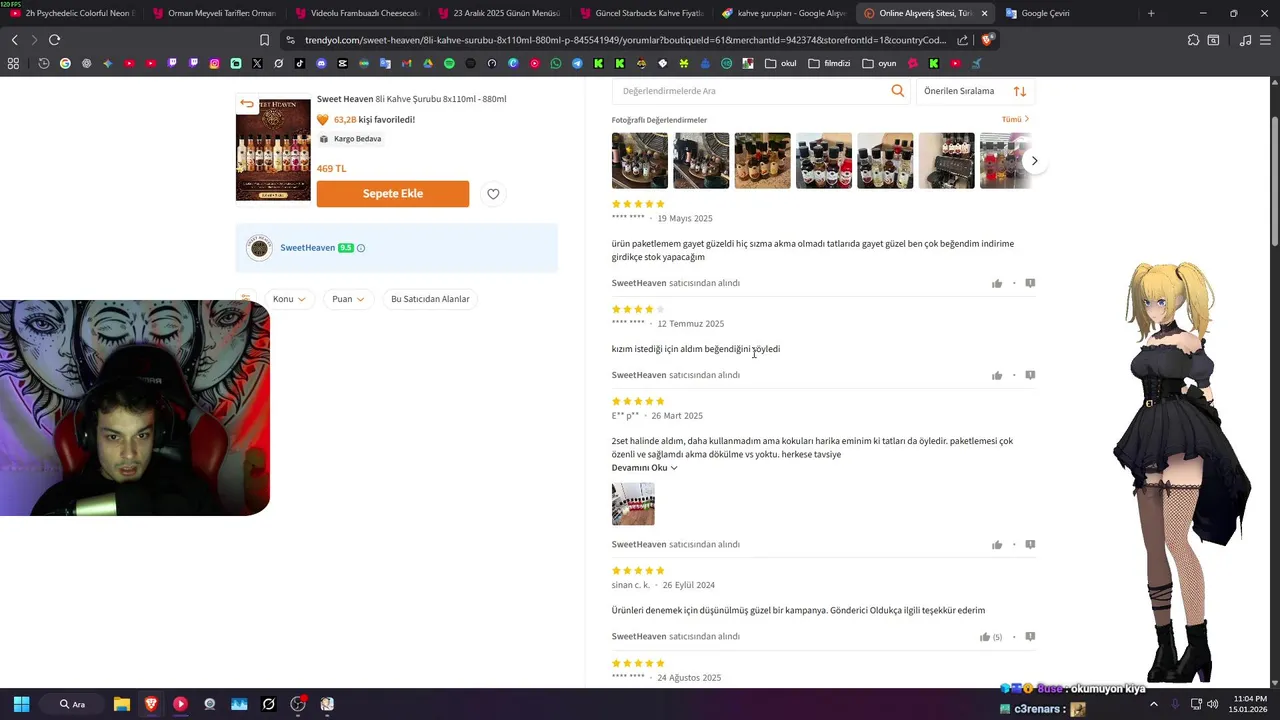1280x720 pixels.
Task: Click the browser back arrow
Action: point(14,40)
